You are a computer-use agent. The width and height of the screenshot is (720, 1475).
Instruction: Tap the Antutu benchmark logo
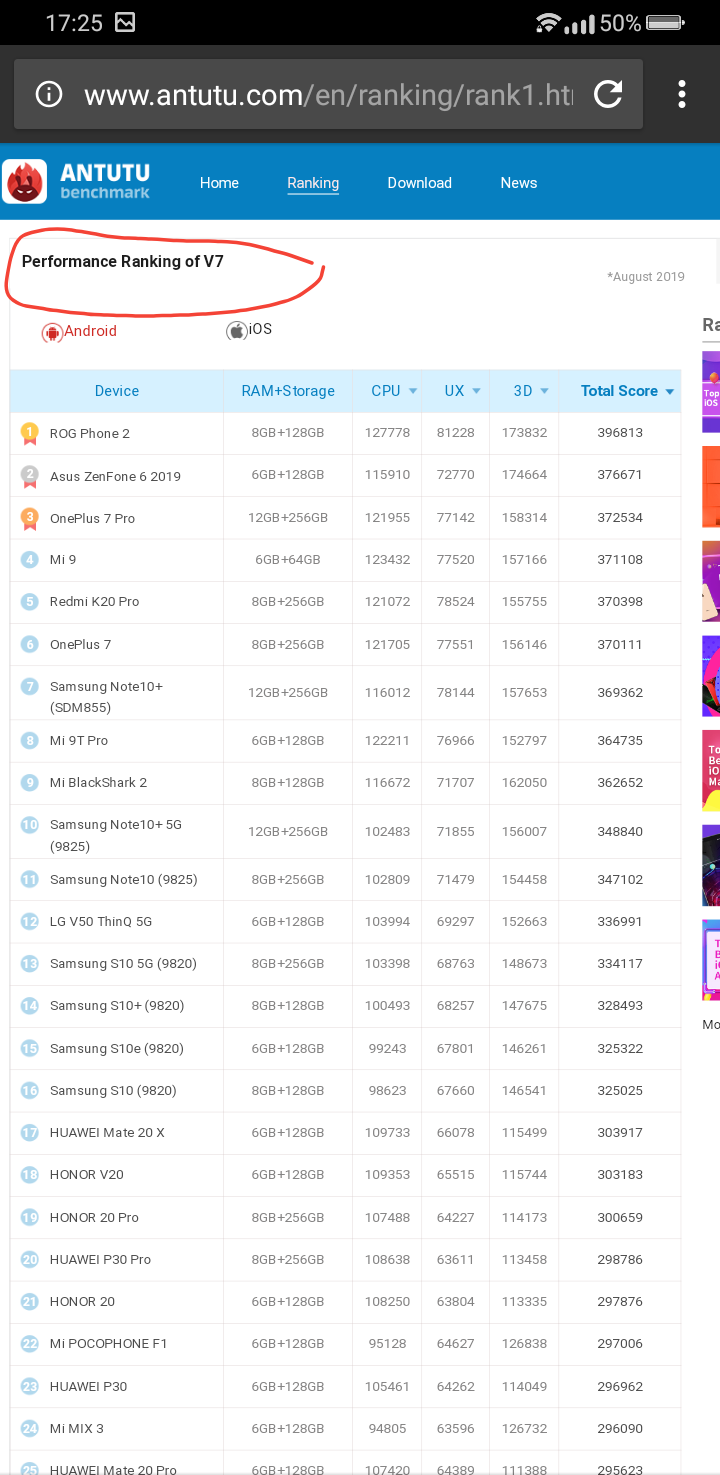[x=77, y=182]
